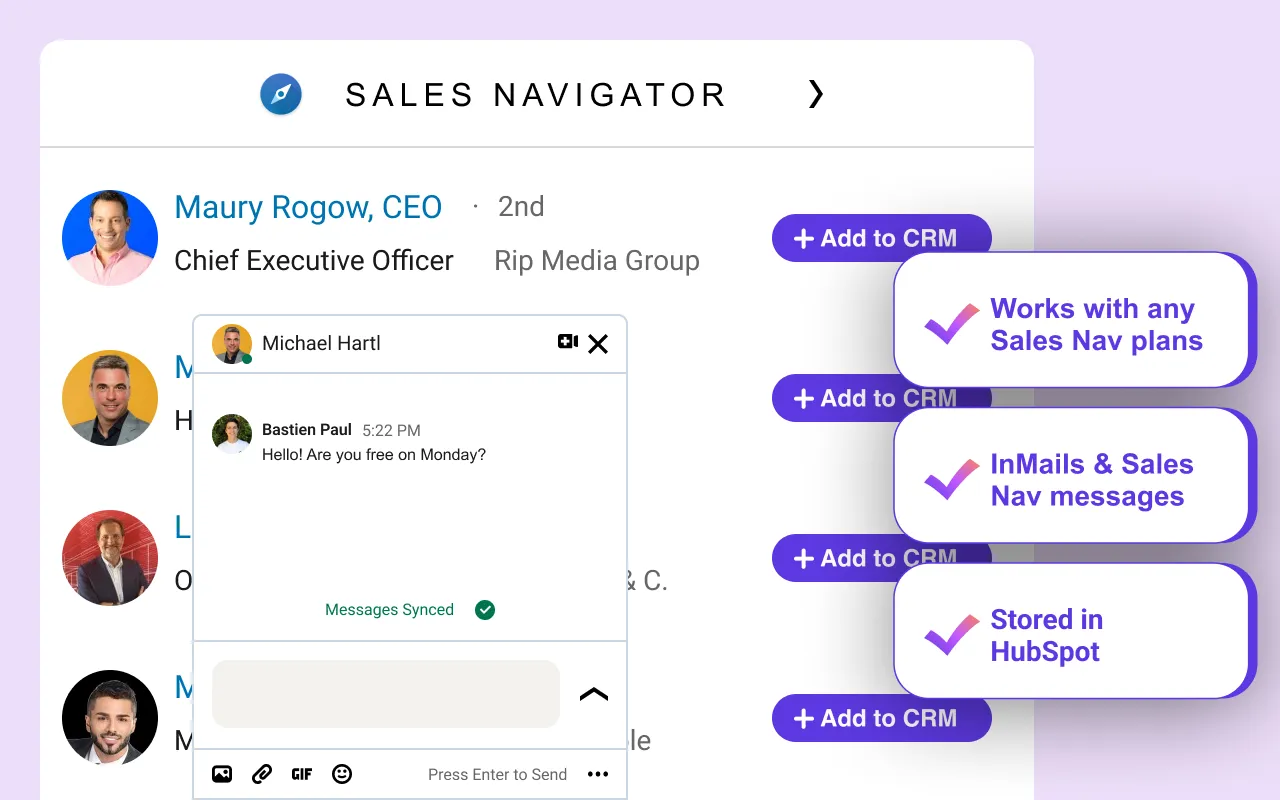Click the green Messages Synced checkmark
Viewport: 1280px width, 800px height.
tap(485, 610)
